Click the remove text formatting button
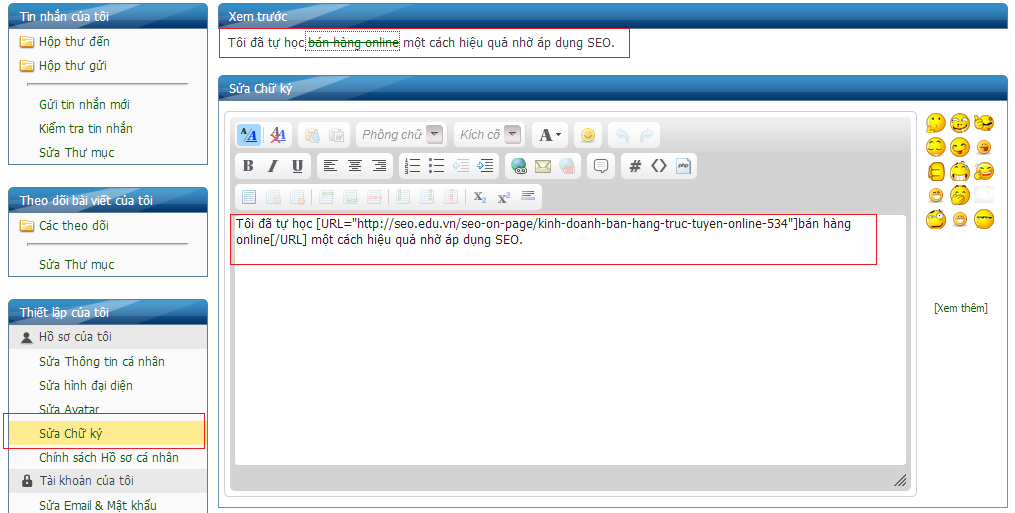 [279, 135]
